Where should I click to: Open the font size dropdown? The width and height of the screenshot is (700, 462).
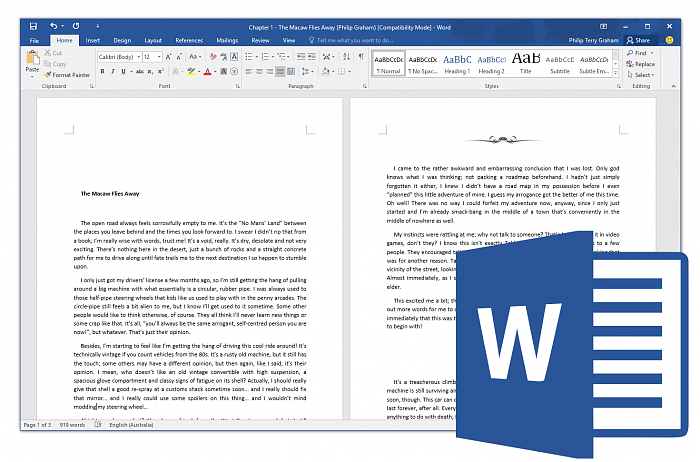click(152, 57)
